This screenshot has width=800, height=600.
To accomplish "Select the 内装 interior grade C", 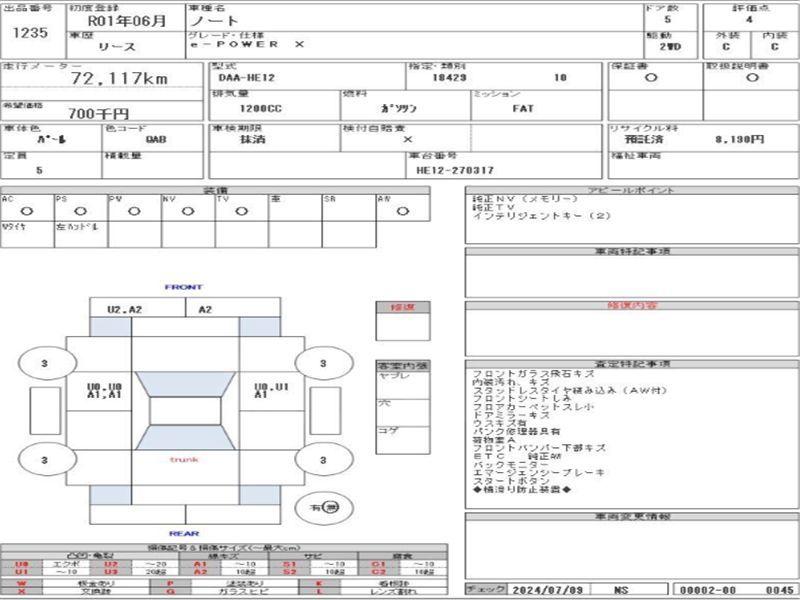I will (774, 46).
